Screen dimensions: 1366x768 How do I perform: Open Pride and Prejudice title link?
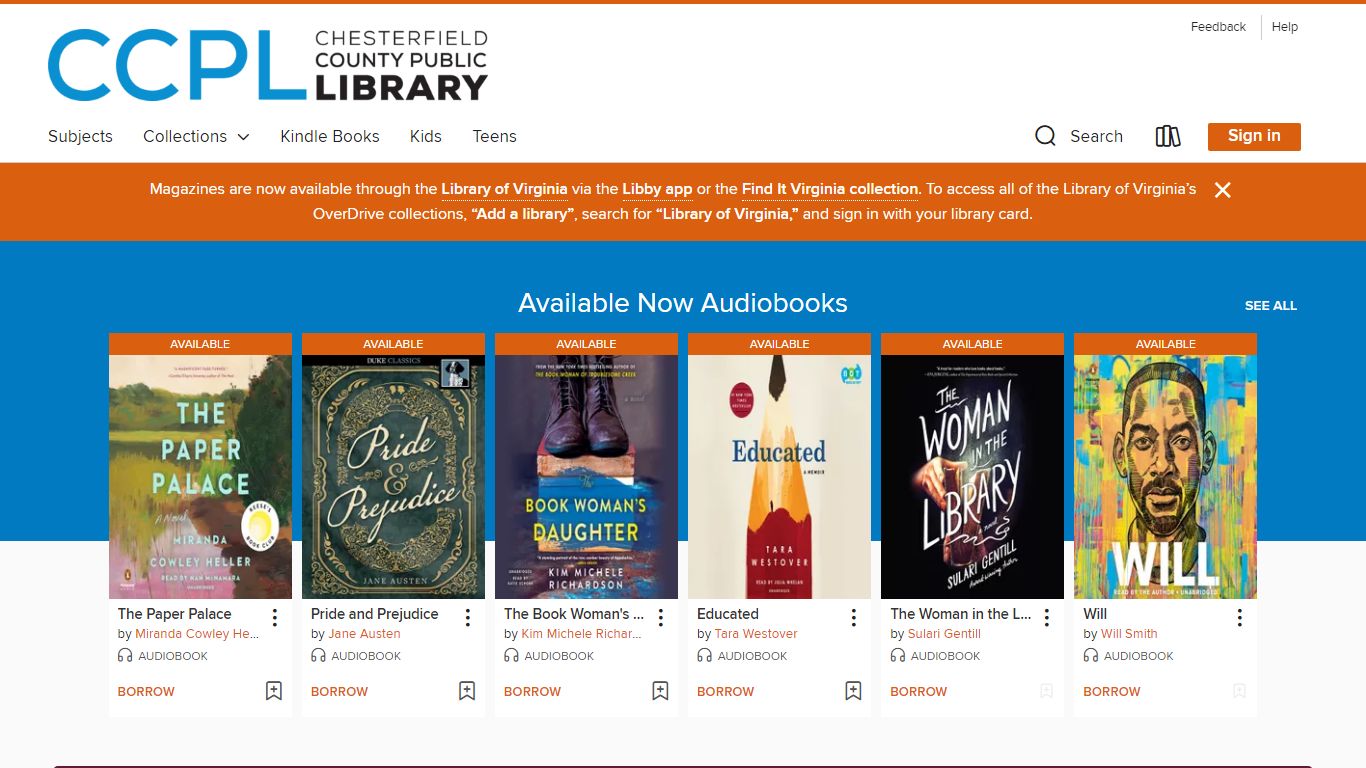point(374,614)
